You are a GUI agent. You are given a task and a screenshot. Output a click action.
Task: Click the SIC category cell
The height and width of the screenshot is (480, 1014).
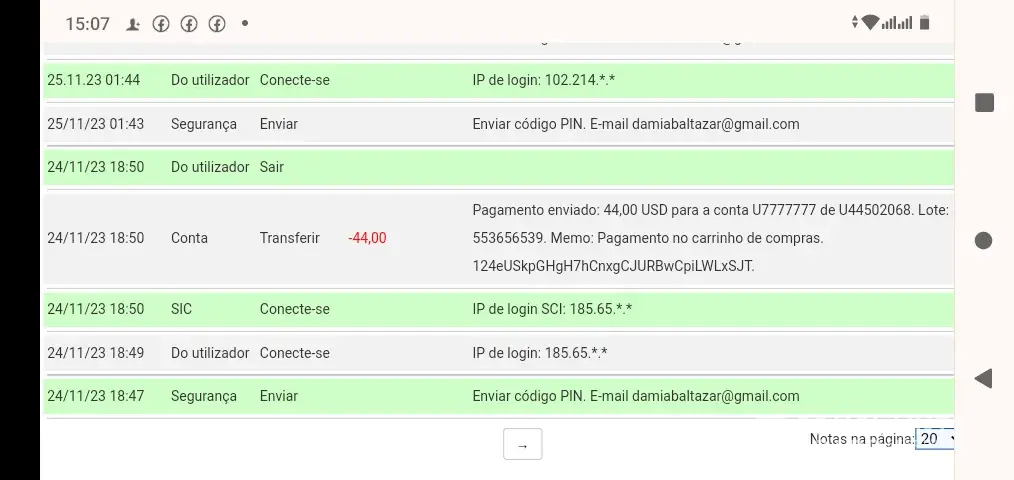(182, 309)
